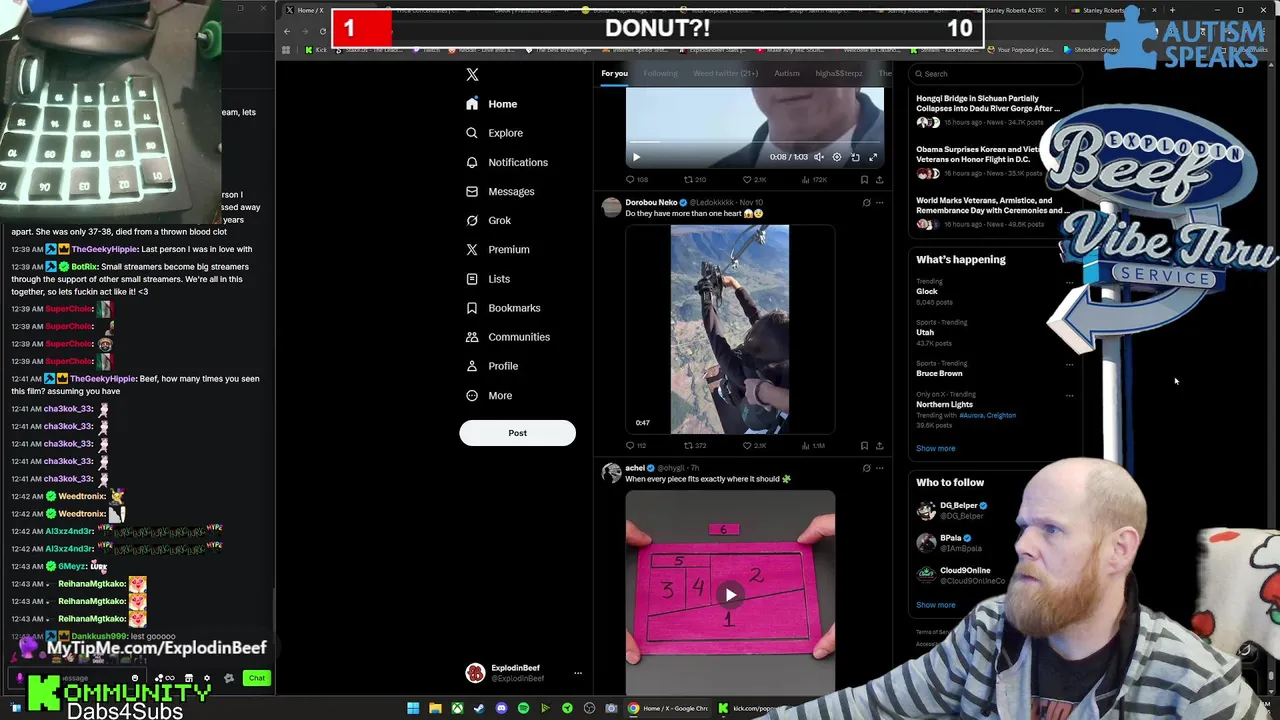Open Spotify from taskbar
Viewport: 1280px width, 720px height.
[x=523, y=708]
